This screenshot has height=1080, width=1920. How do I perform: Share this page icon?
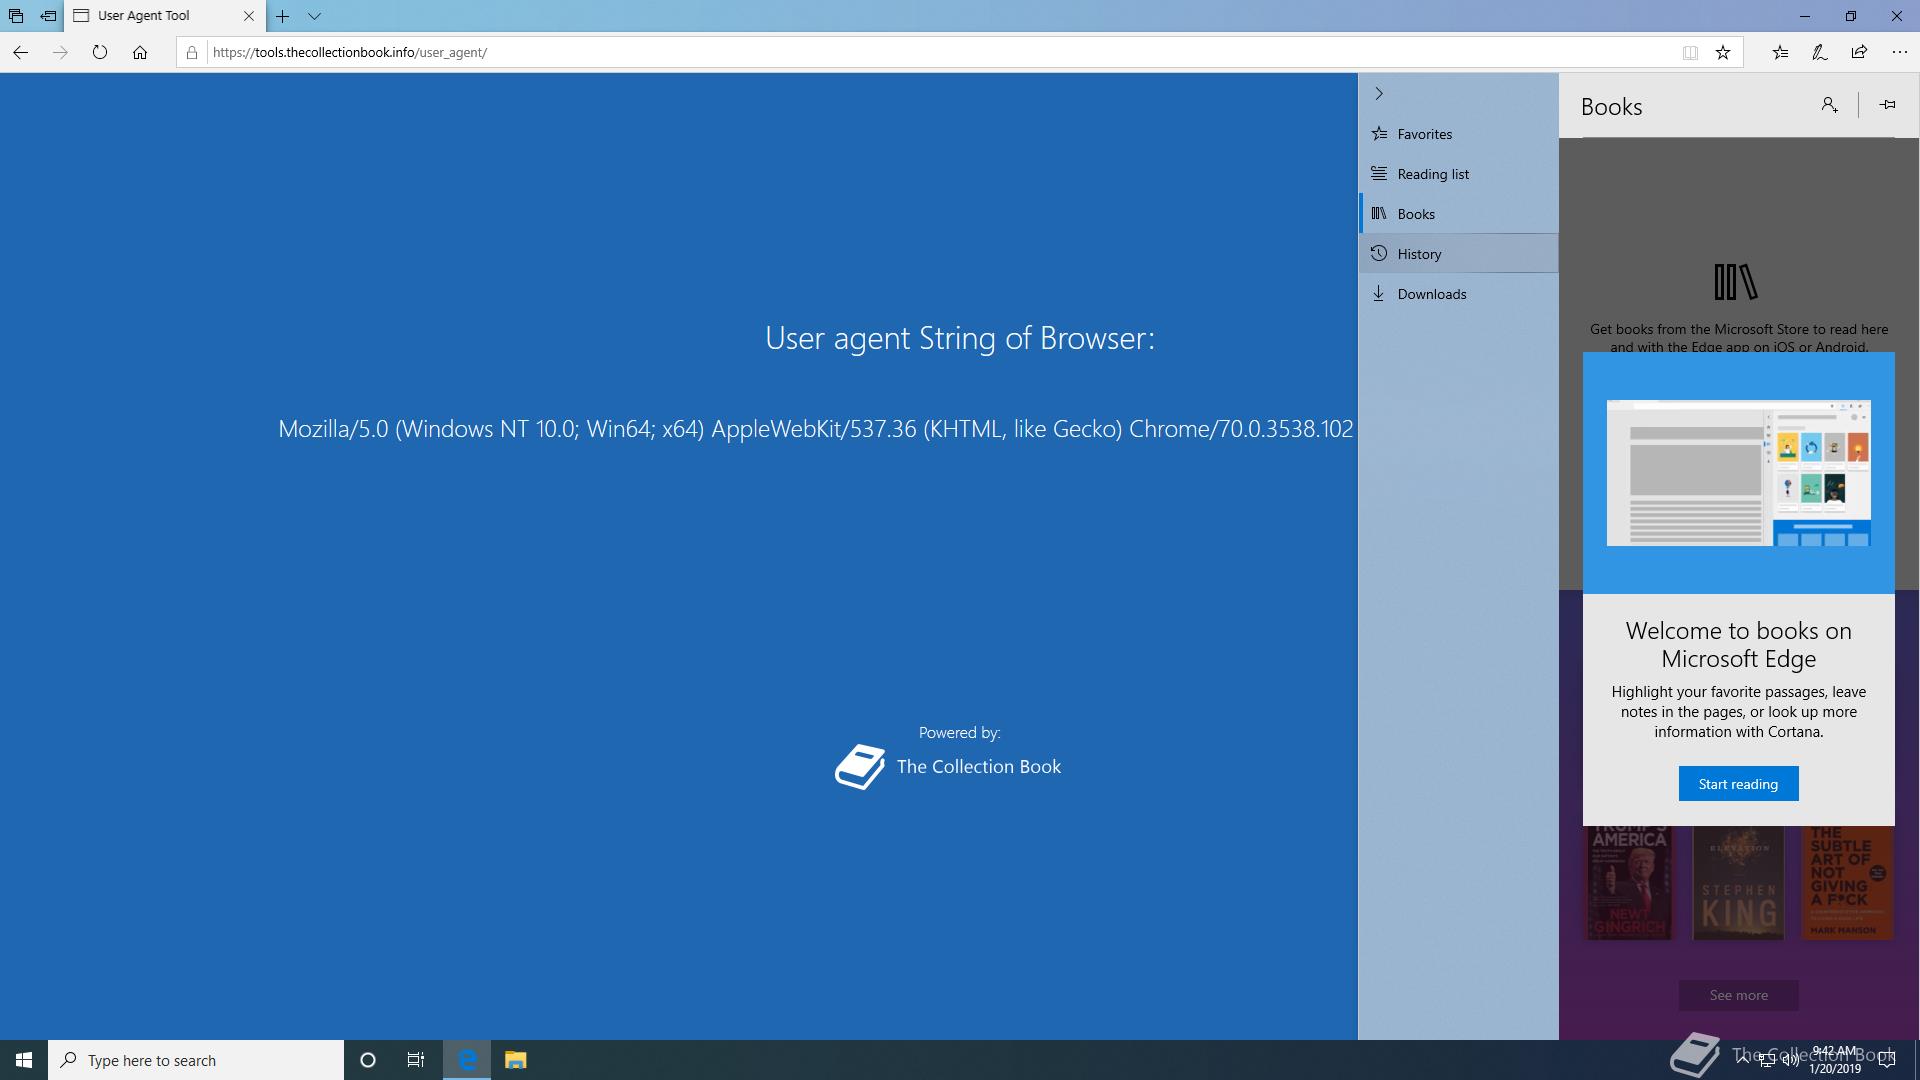1859,52
